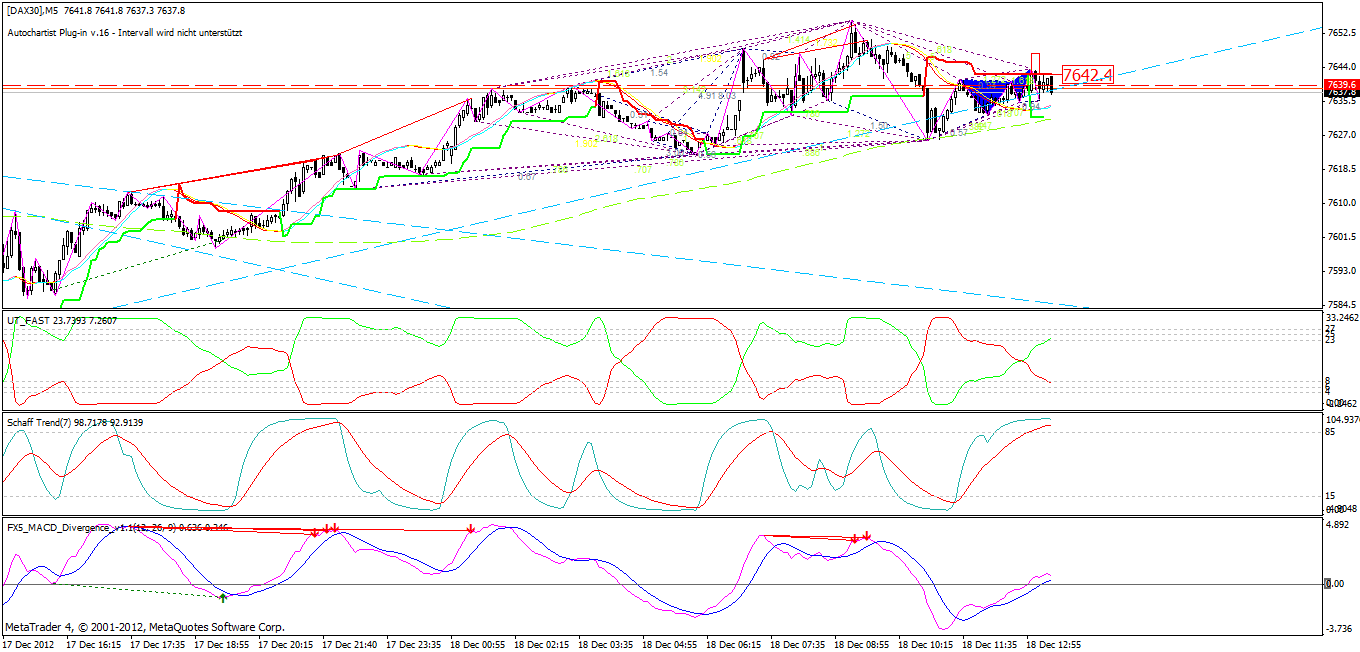
Task: Click the -3.736 value on MACD scale
Action: [1340, 628]
